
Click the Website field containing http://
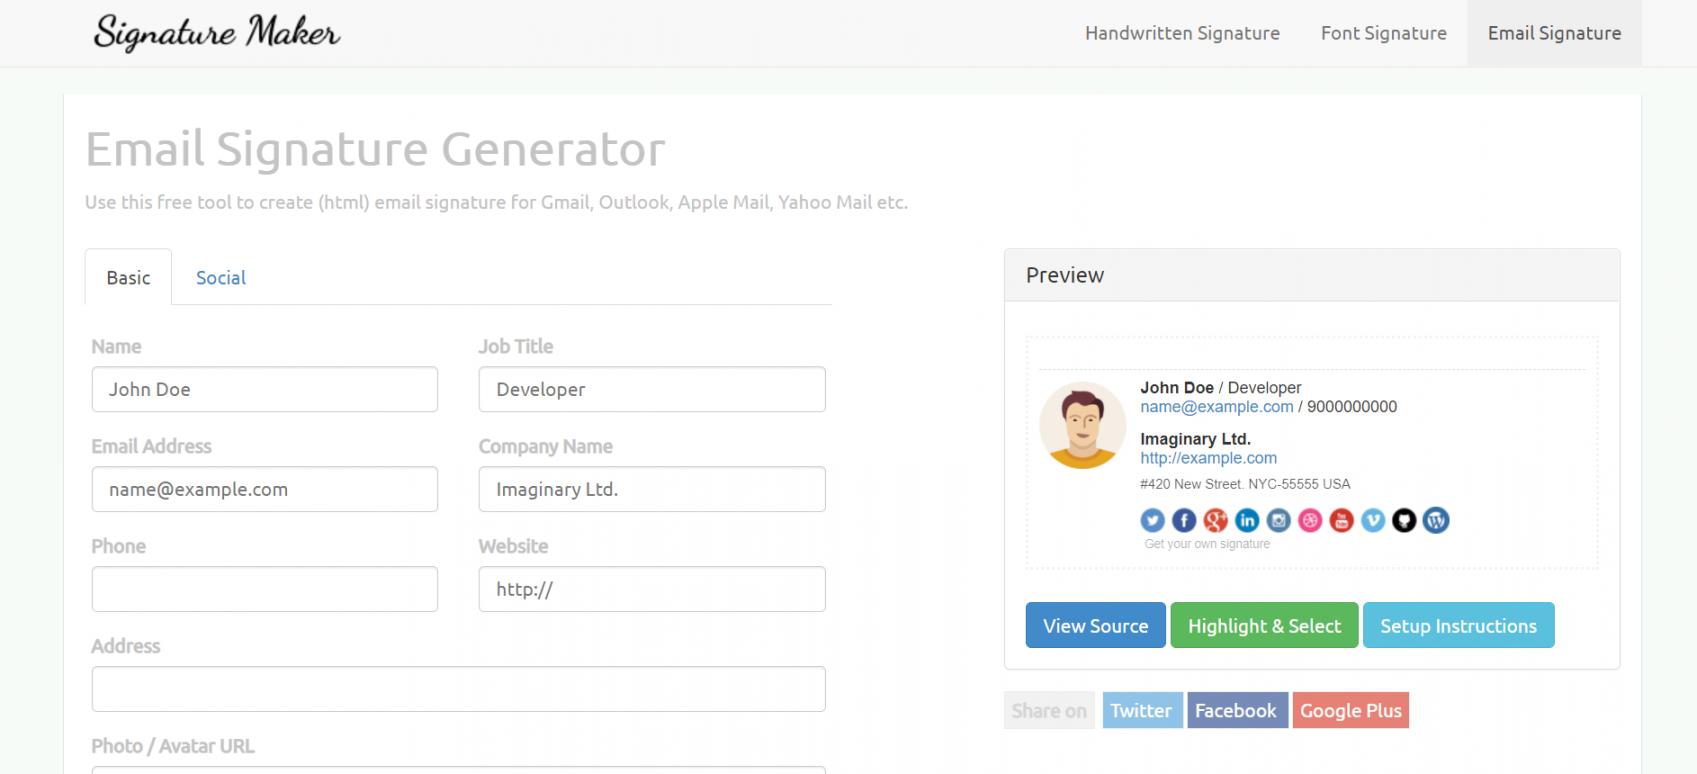point(652,589)
